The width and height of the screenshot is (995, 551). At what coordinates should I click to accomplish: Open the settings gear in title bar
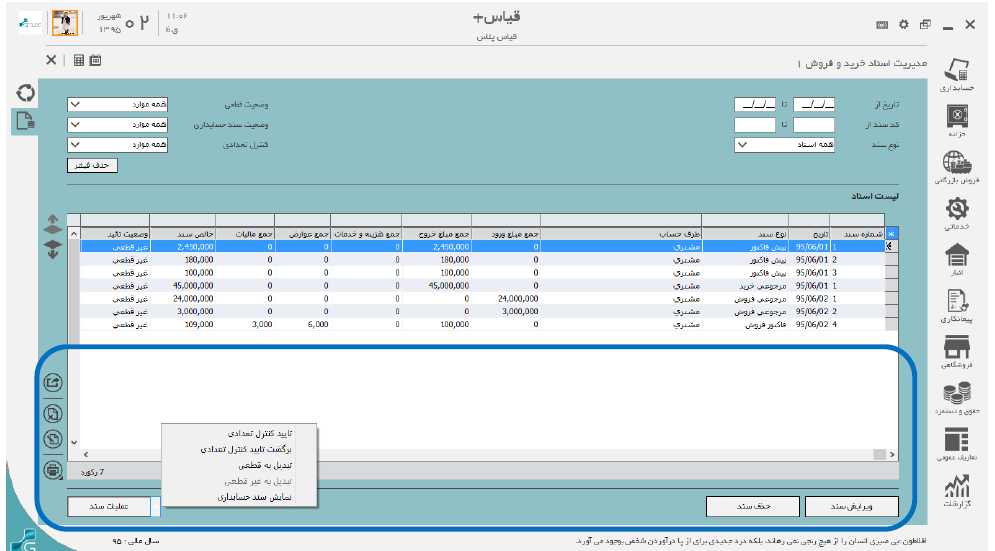tap(903, 25)
